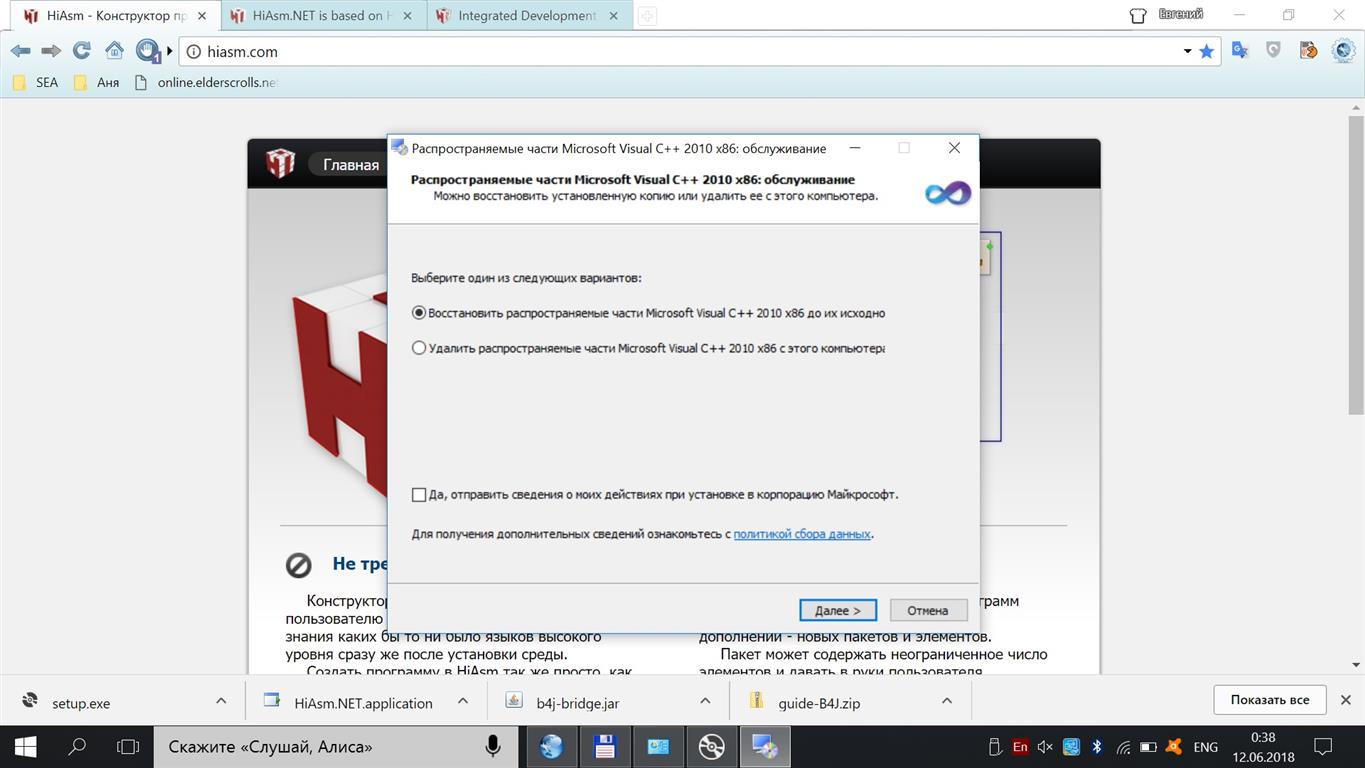Open the options arrow for setup.exe download
Image resolution: width=1365 pixels, height=768 pixels.
point(221,701)
